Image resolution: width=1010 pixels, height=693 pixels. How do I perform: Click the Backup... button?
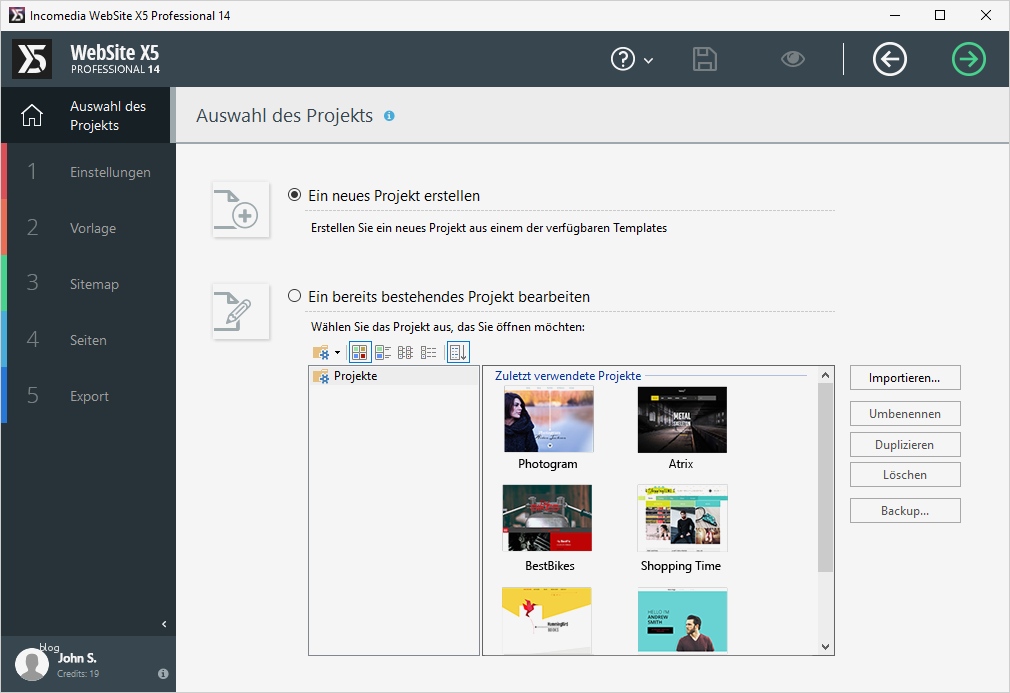click(x=905, y=511)
